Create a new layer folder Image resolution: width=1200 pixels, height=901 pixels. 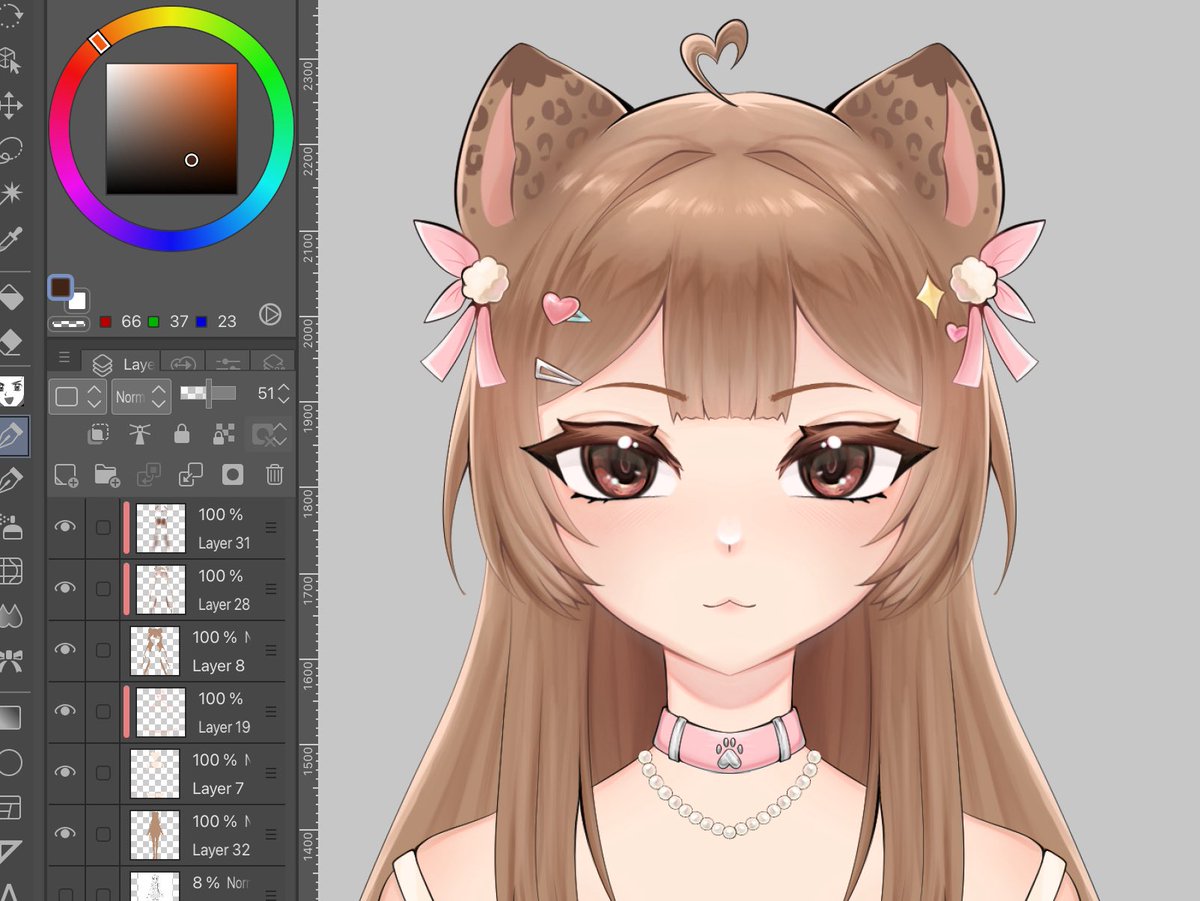pos(105,475)
